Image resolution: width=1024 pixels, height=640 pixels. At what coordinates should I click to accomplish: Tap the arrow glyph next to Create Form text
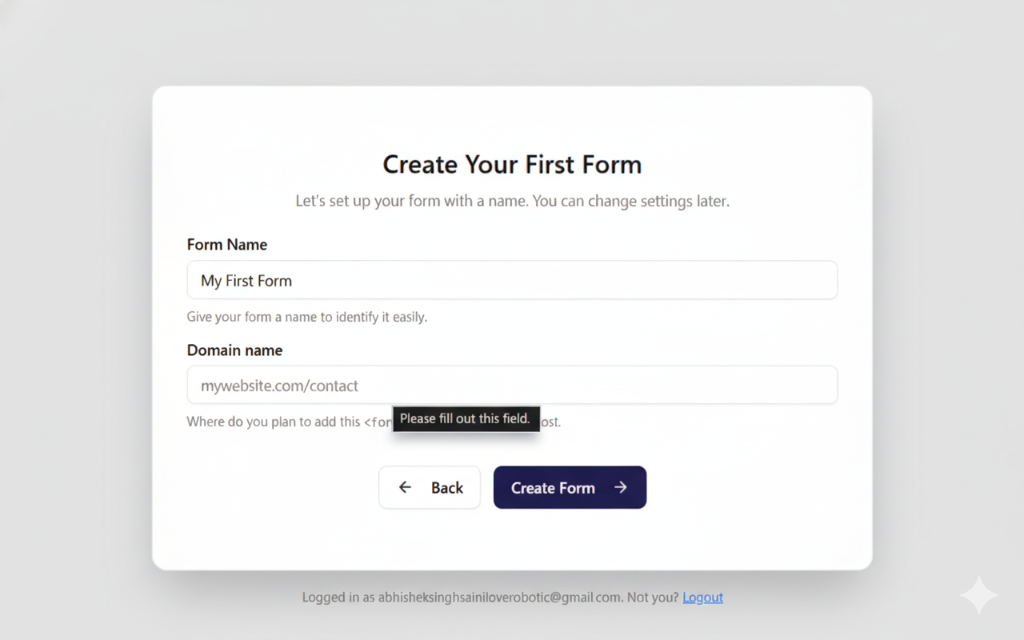pyautogui.click(x=619, y=487)
